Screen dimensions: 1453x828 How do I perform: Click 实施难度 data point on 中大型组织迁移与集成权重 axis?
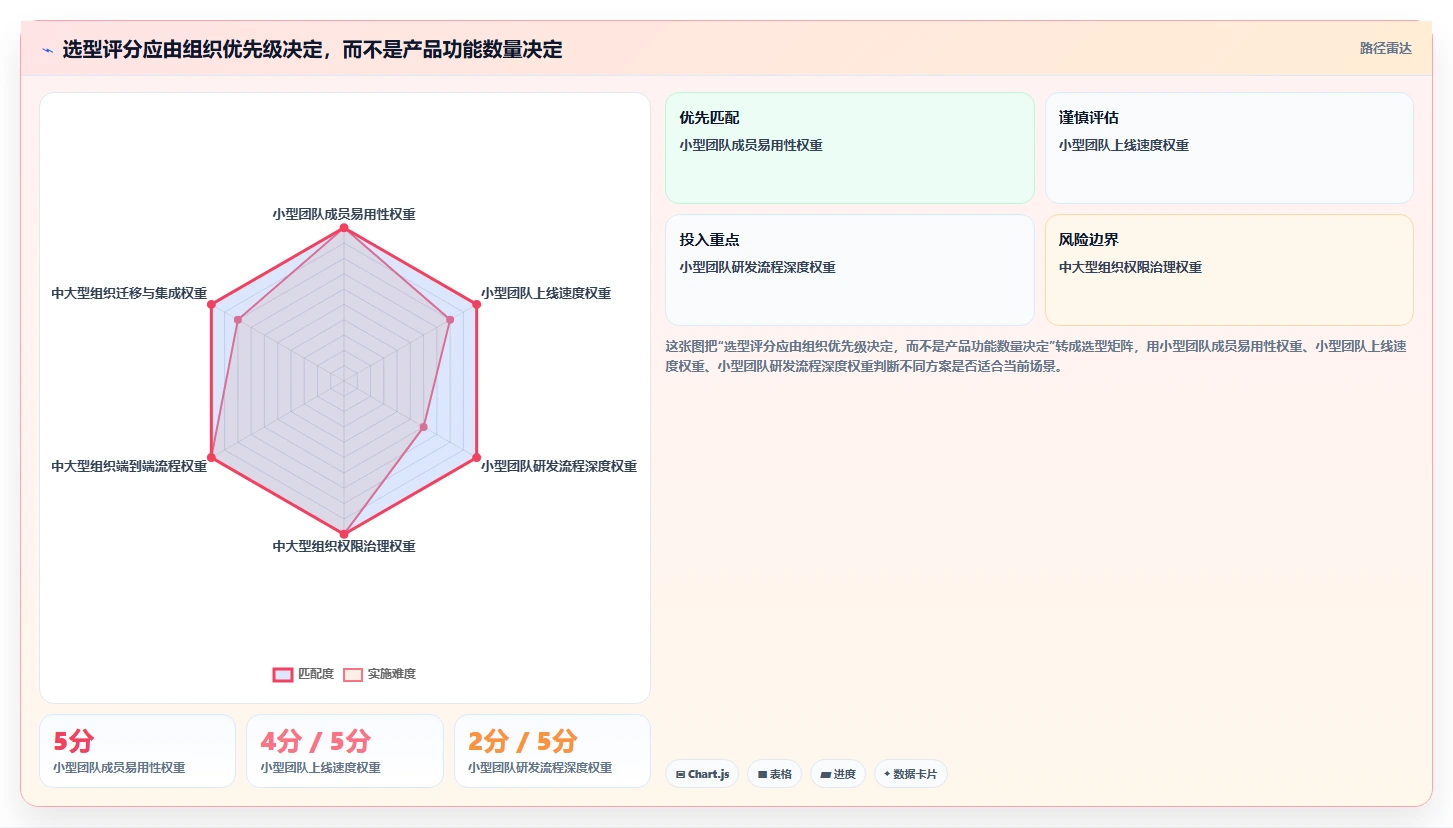238,320
